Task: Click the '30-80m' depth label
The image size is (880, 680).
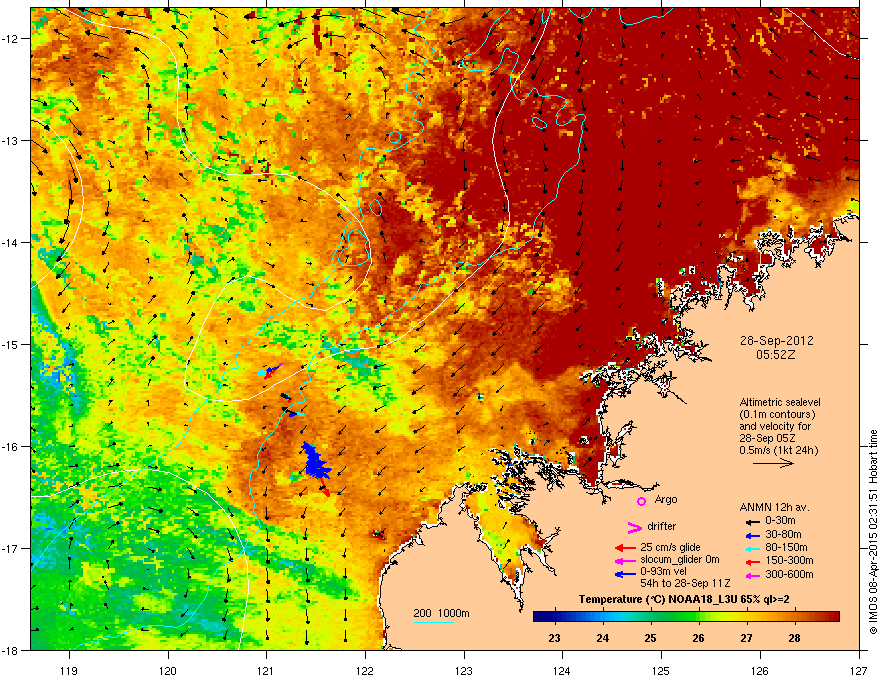Action: pos(783,535)
